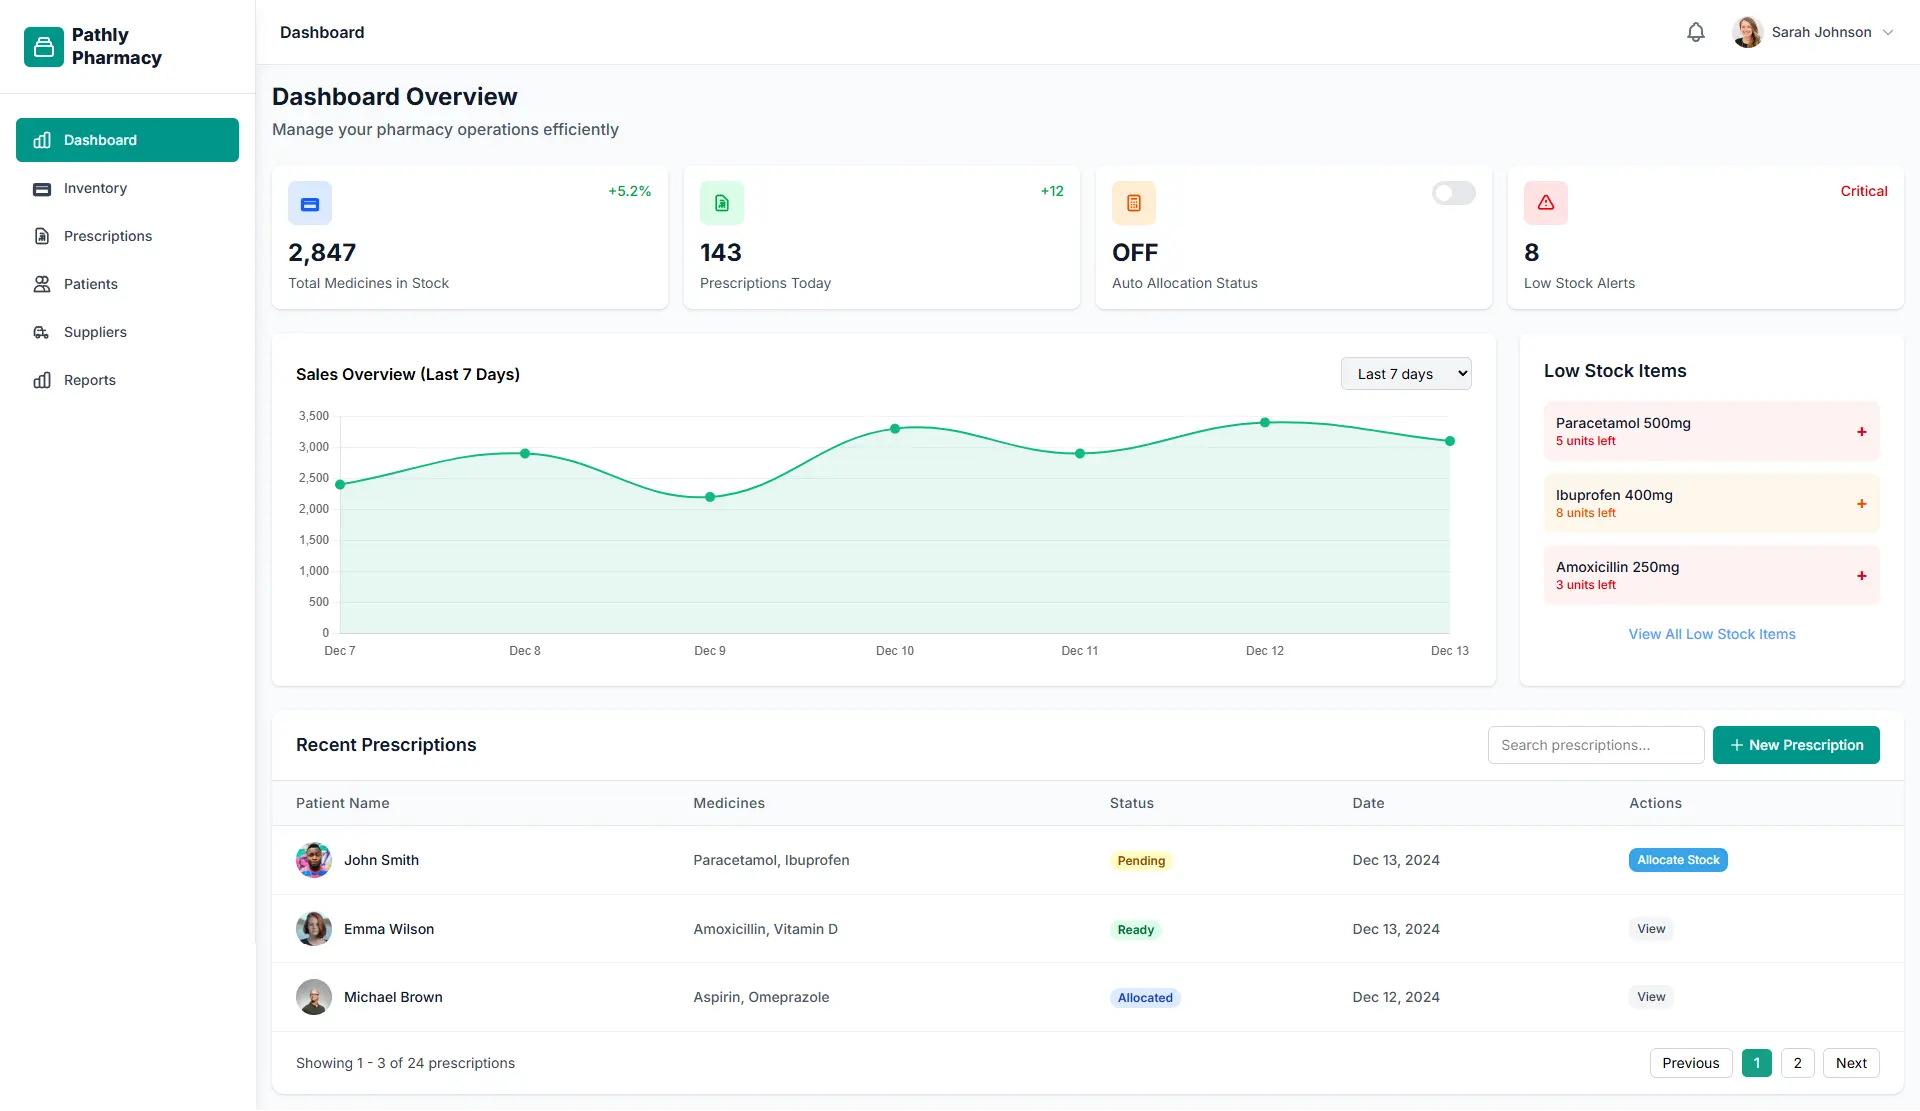Click the plus icon for Ibuprofen 400mg
This screenshot has height=1111, width=1920.
click(x=1862, y=504)
